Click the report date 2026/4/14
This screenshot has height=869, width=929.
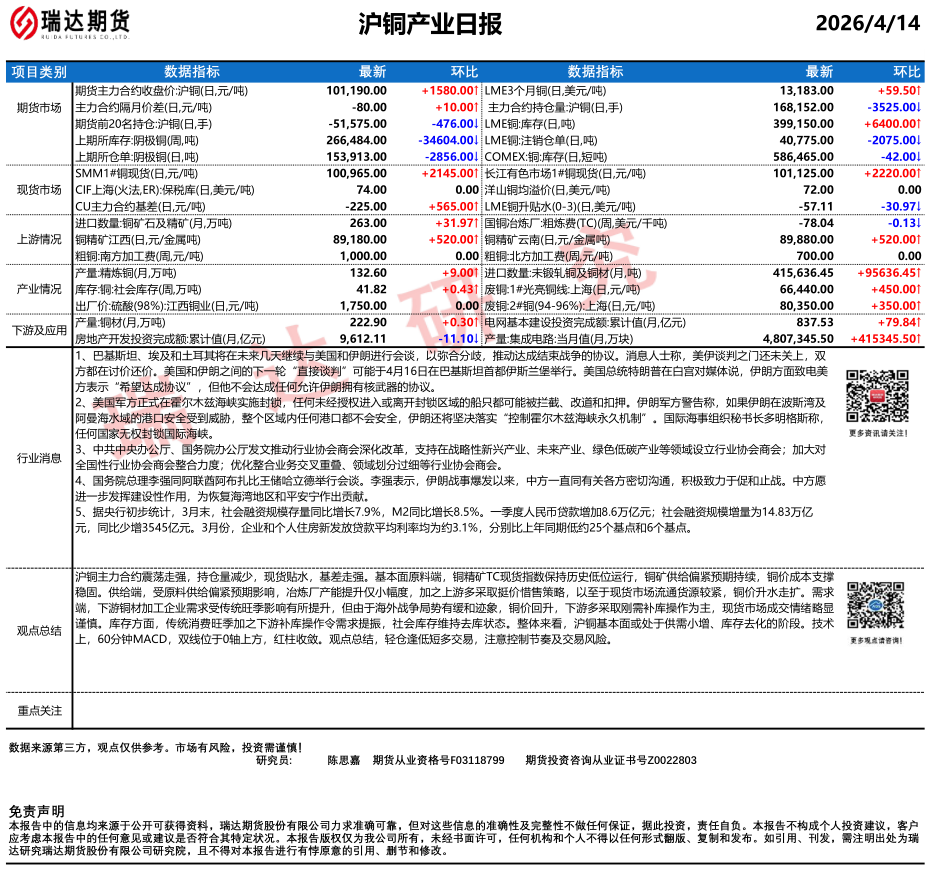[x=867, y=25]
